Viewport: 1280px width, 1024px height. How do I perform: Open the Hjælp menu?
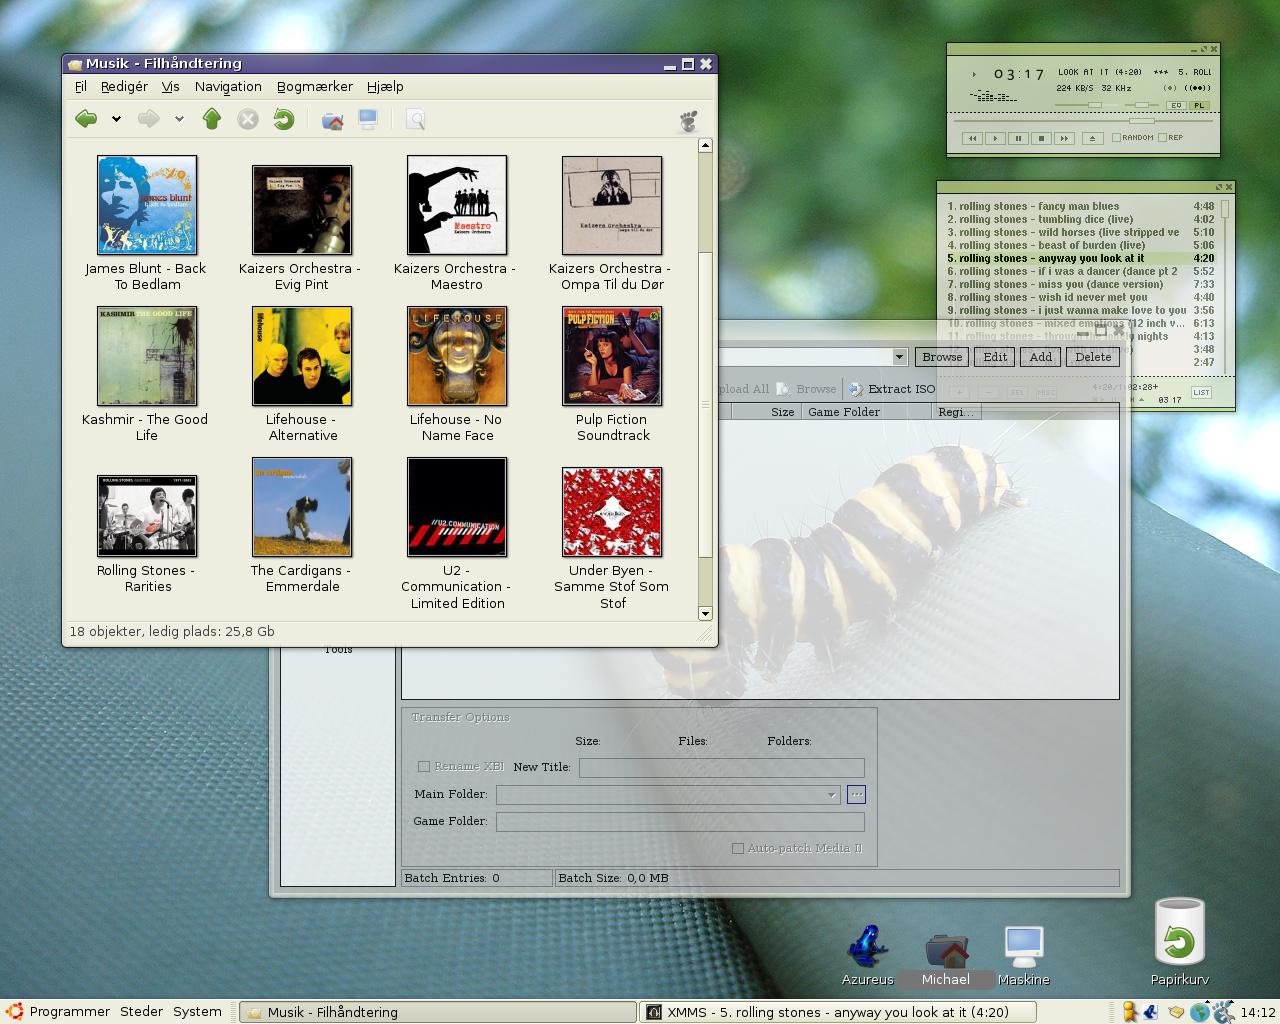(x=385, y=87)
